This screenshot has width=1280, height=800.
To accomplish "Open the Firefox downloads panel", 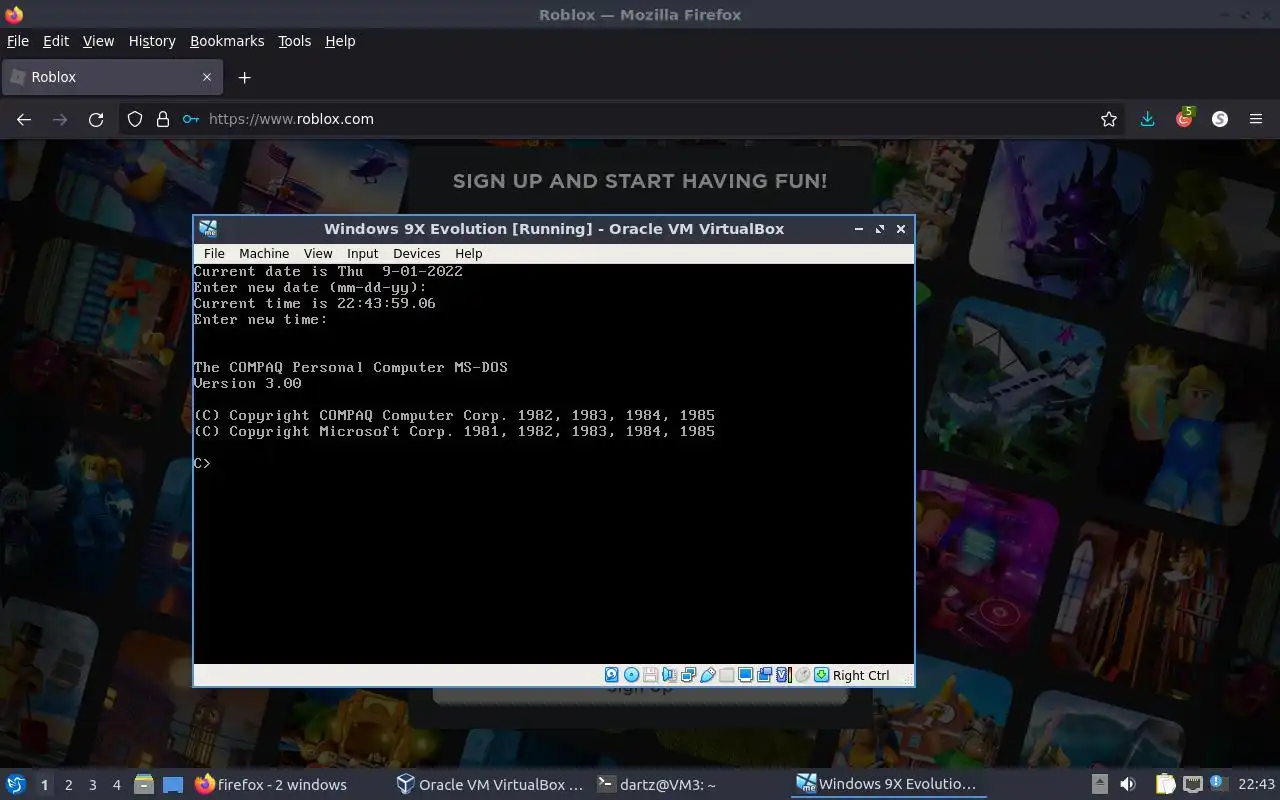I will coord(1147,119).
